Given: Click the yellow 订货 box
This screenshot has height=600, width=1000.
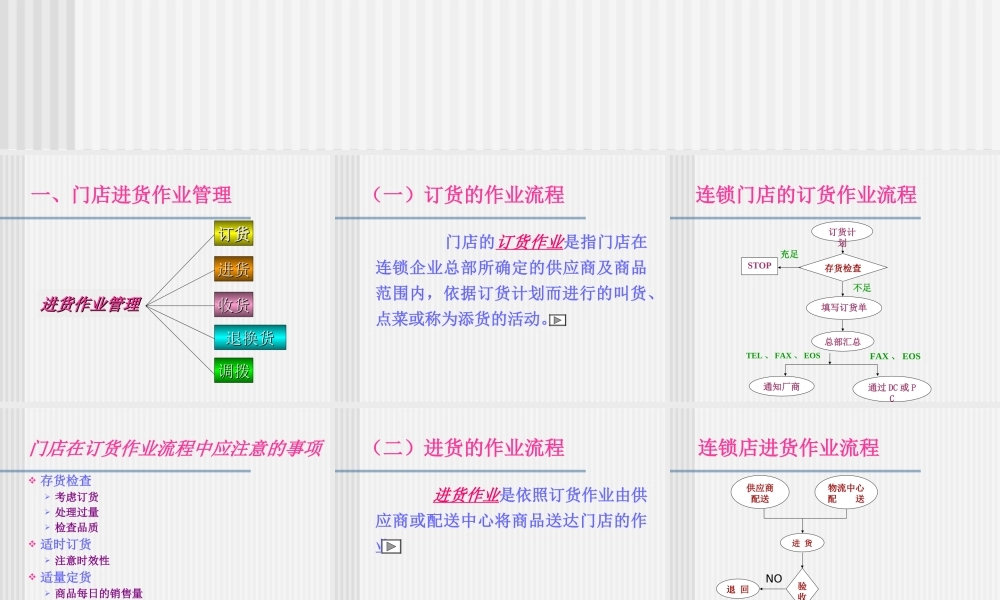Looking at the screenshot, I should pos(233,233).
